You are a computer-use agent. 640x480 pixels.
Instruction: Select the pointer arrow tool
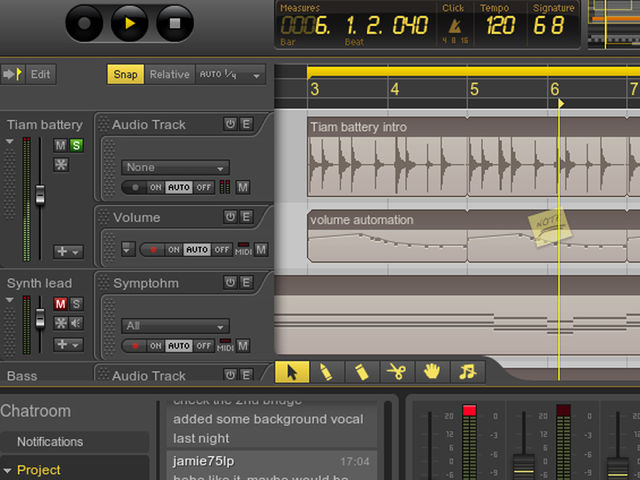tap(292, 372)
